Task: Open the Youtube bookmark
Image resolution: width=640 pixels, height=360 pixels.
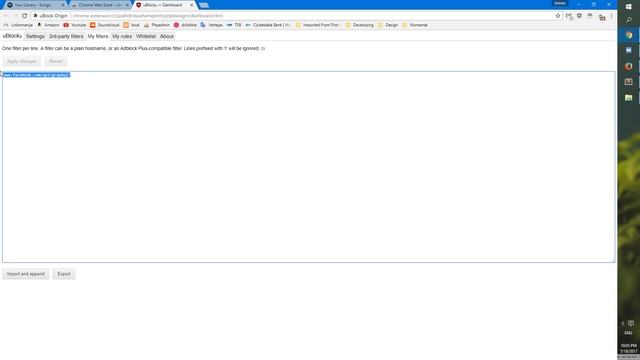Action: coord(75,25)
